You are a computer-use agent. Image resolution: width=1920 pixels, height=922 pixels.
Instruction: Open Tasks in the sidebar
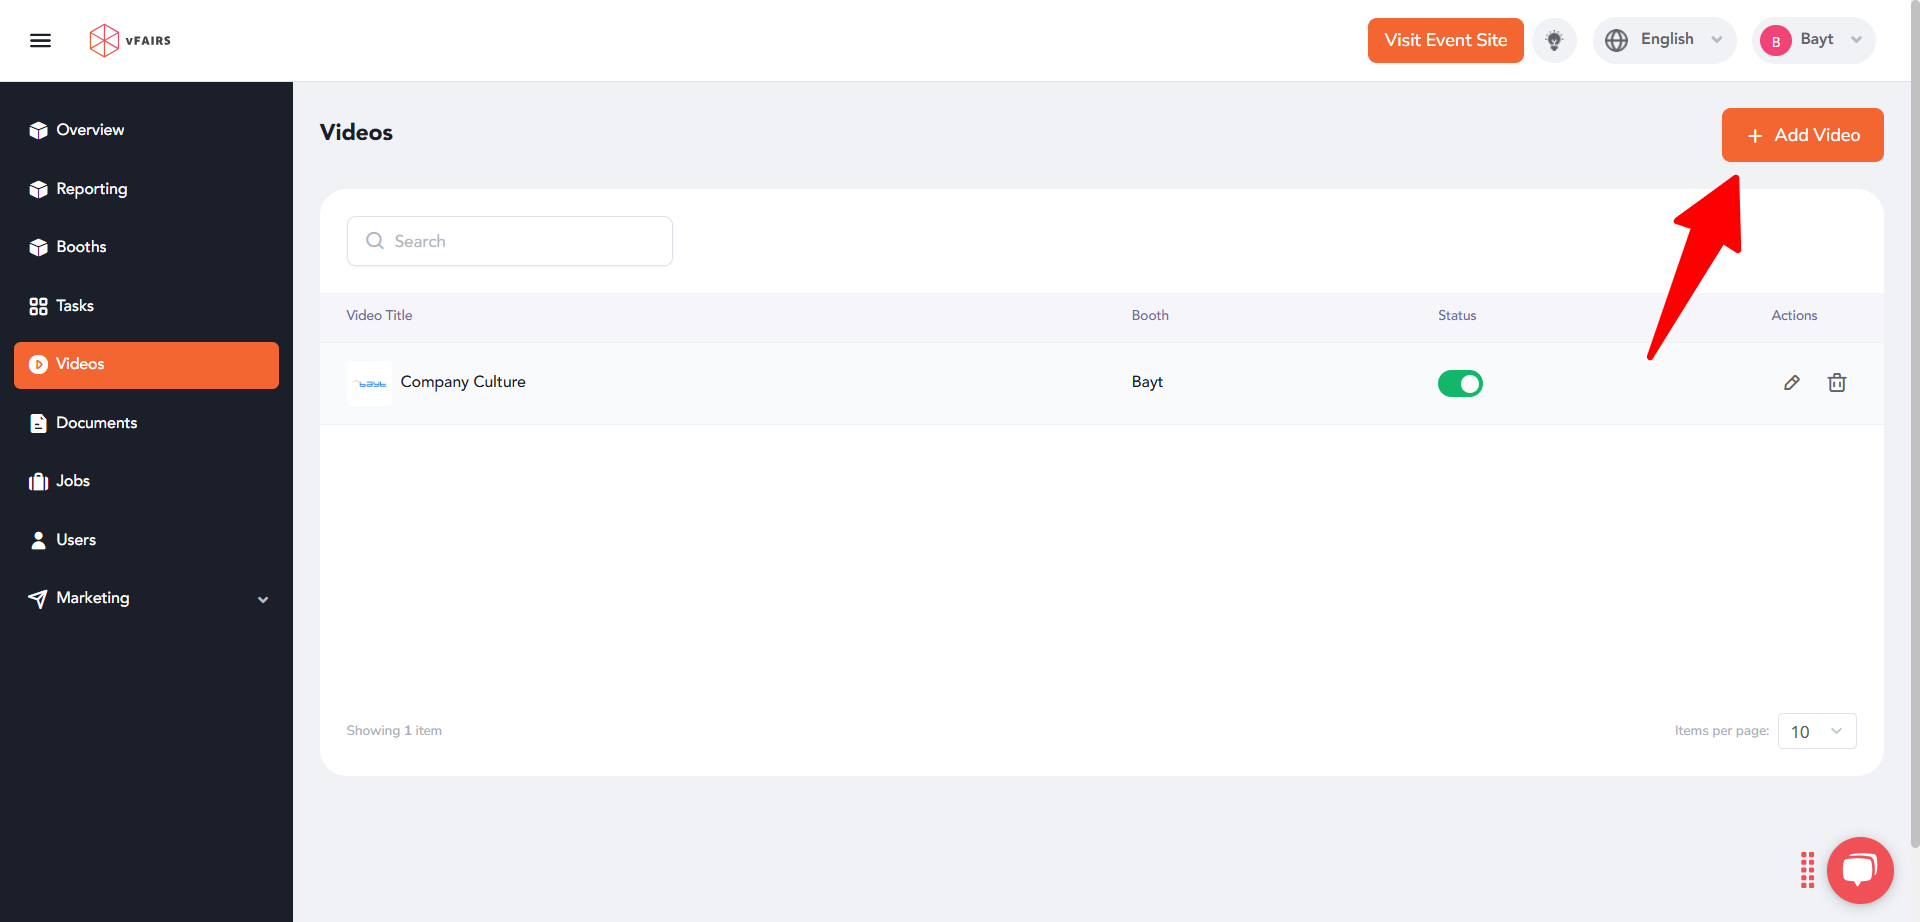pyautogui.click(x=146, y=306)
